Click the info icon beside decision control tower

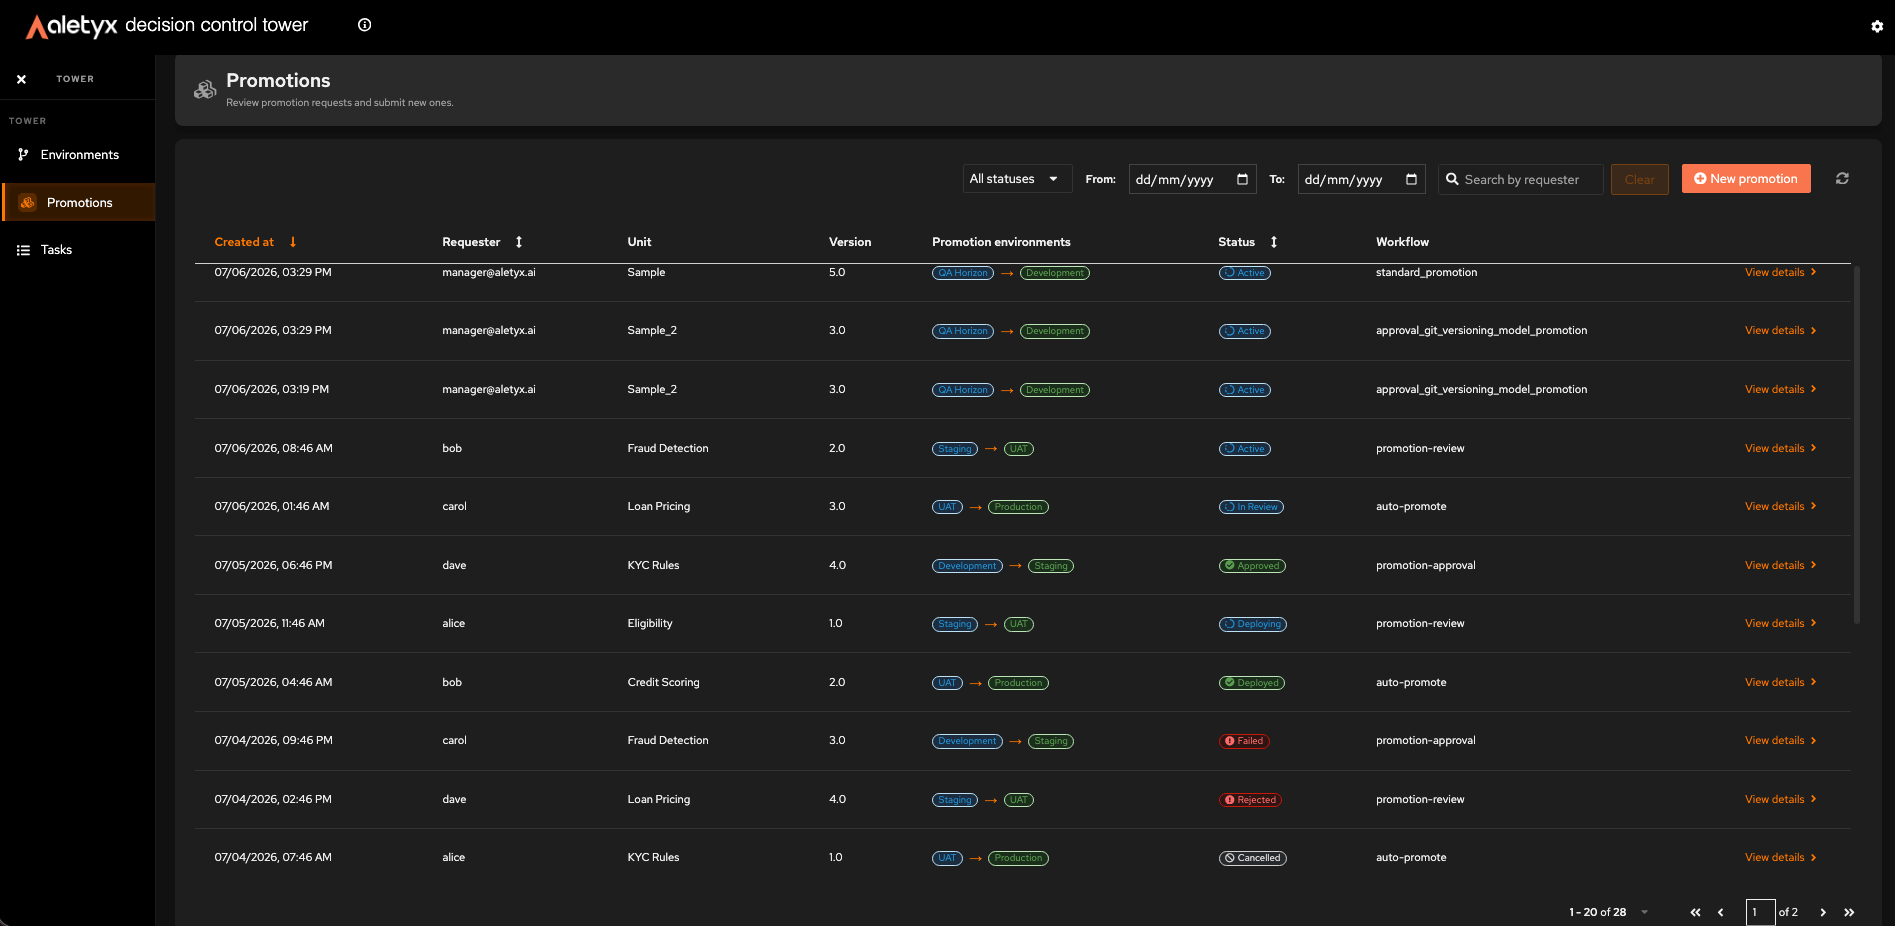pos(365,25)
